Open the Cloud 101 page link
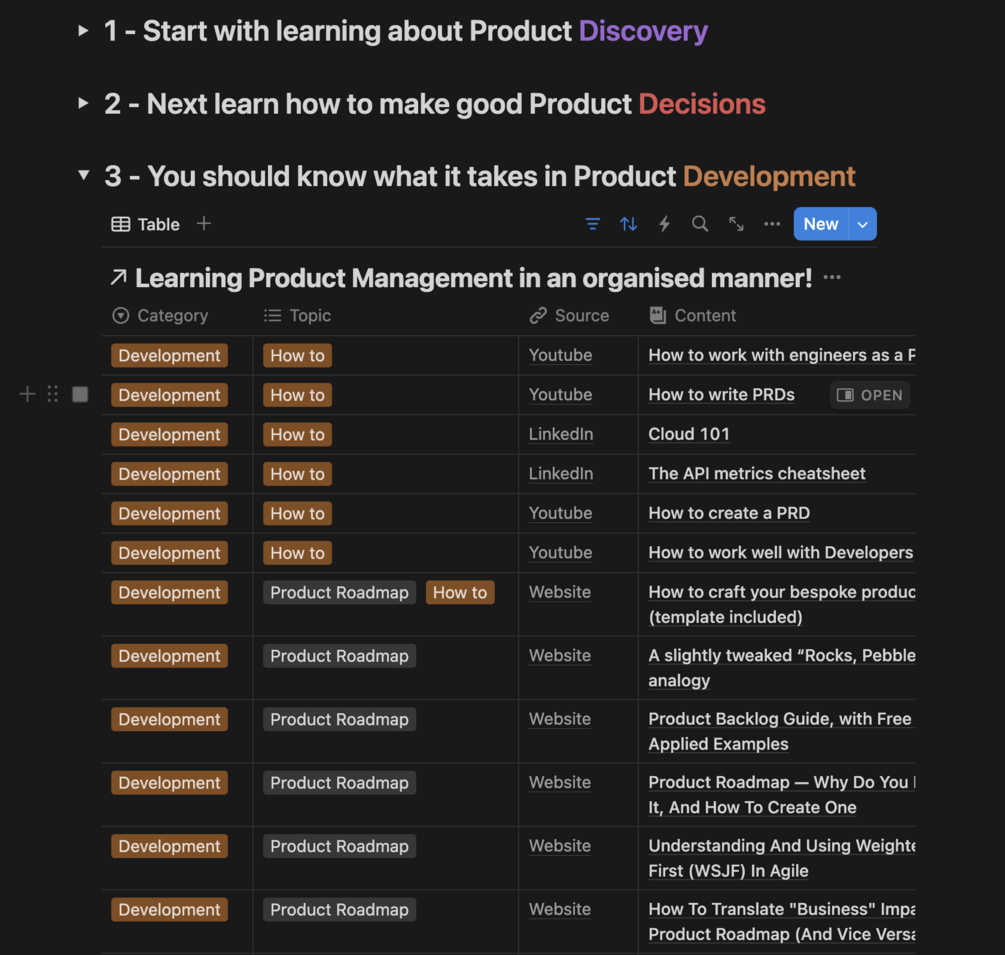The image size is (1005, 955). click(689, 434)
